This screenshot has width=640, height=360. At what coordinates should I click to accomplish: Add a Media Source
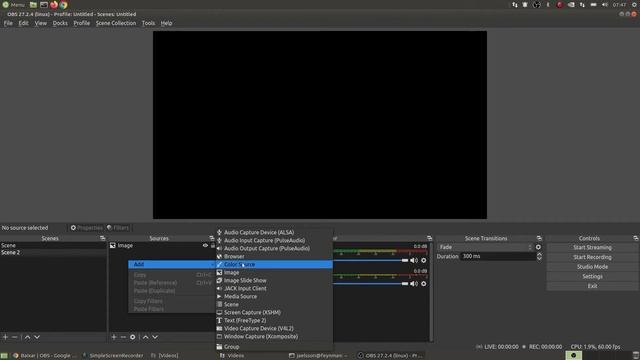[274, 296]
